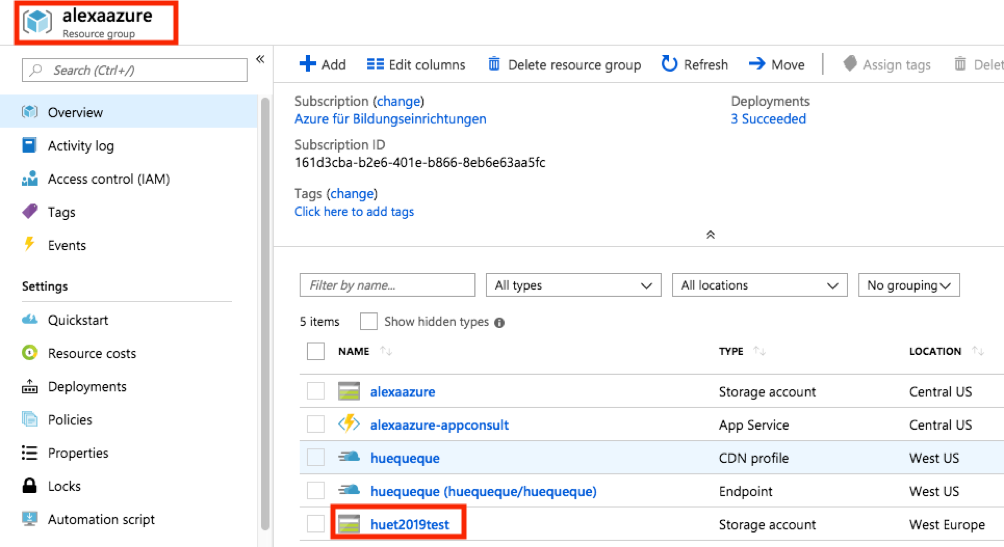This screenshot has height=547, width=1004.
Task: Open the All locations dropdown
Action: (759, 285)
